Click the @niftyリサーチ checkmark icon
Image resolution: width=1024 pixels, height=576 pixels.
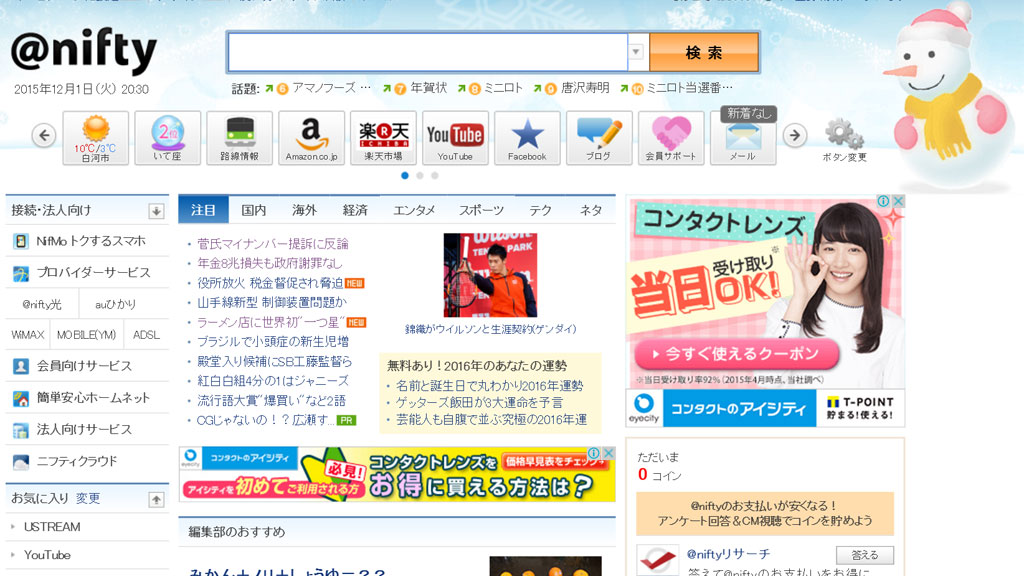(x=658, y=560)
